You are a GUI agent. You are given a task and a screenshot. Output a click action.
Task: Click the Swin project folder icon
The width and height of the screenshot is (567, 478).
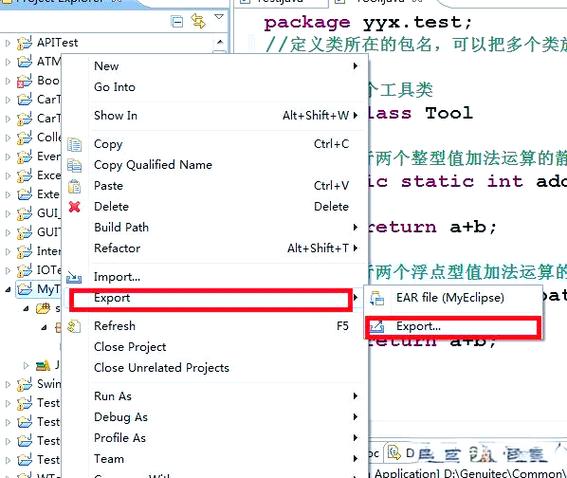tap(25, 384)
